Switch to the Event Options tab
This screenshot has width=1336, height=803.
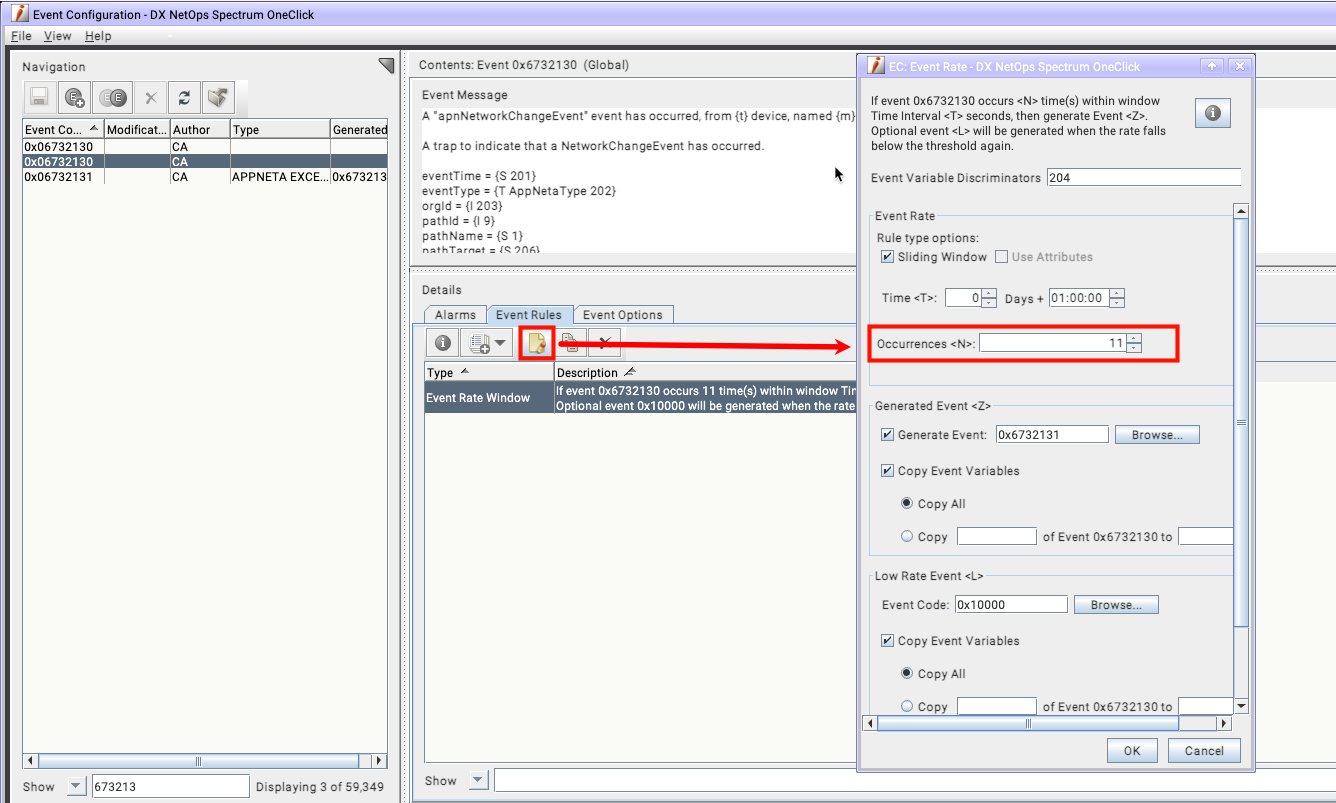tap(622, 314)
